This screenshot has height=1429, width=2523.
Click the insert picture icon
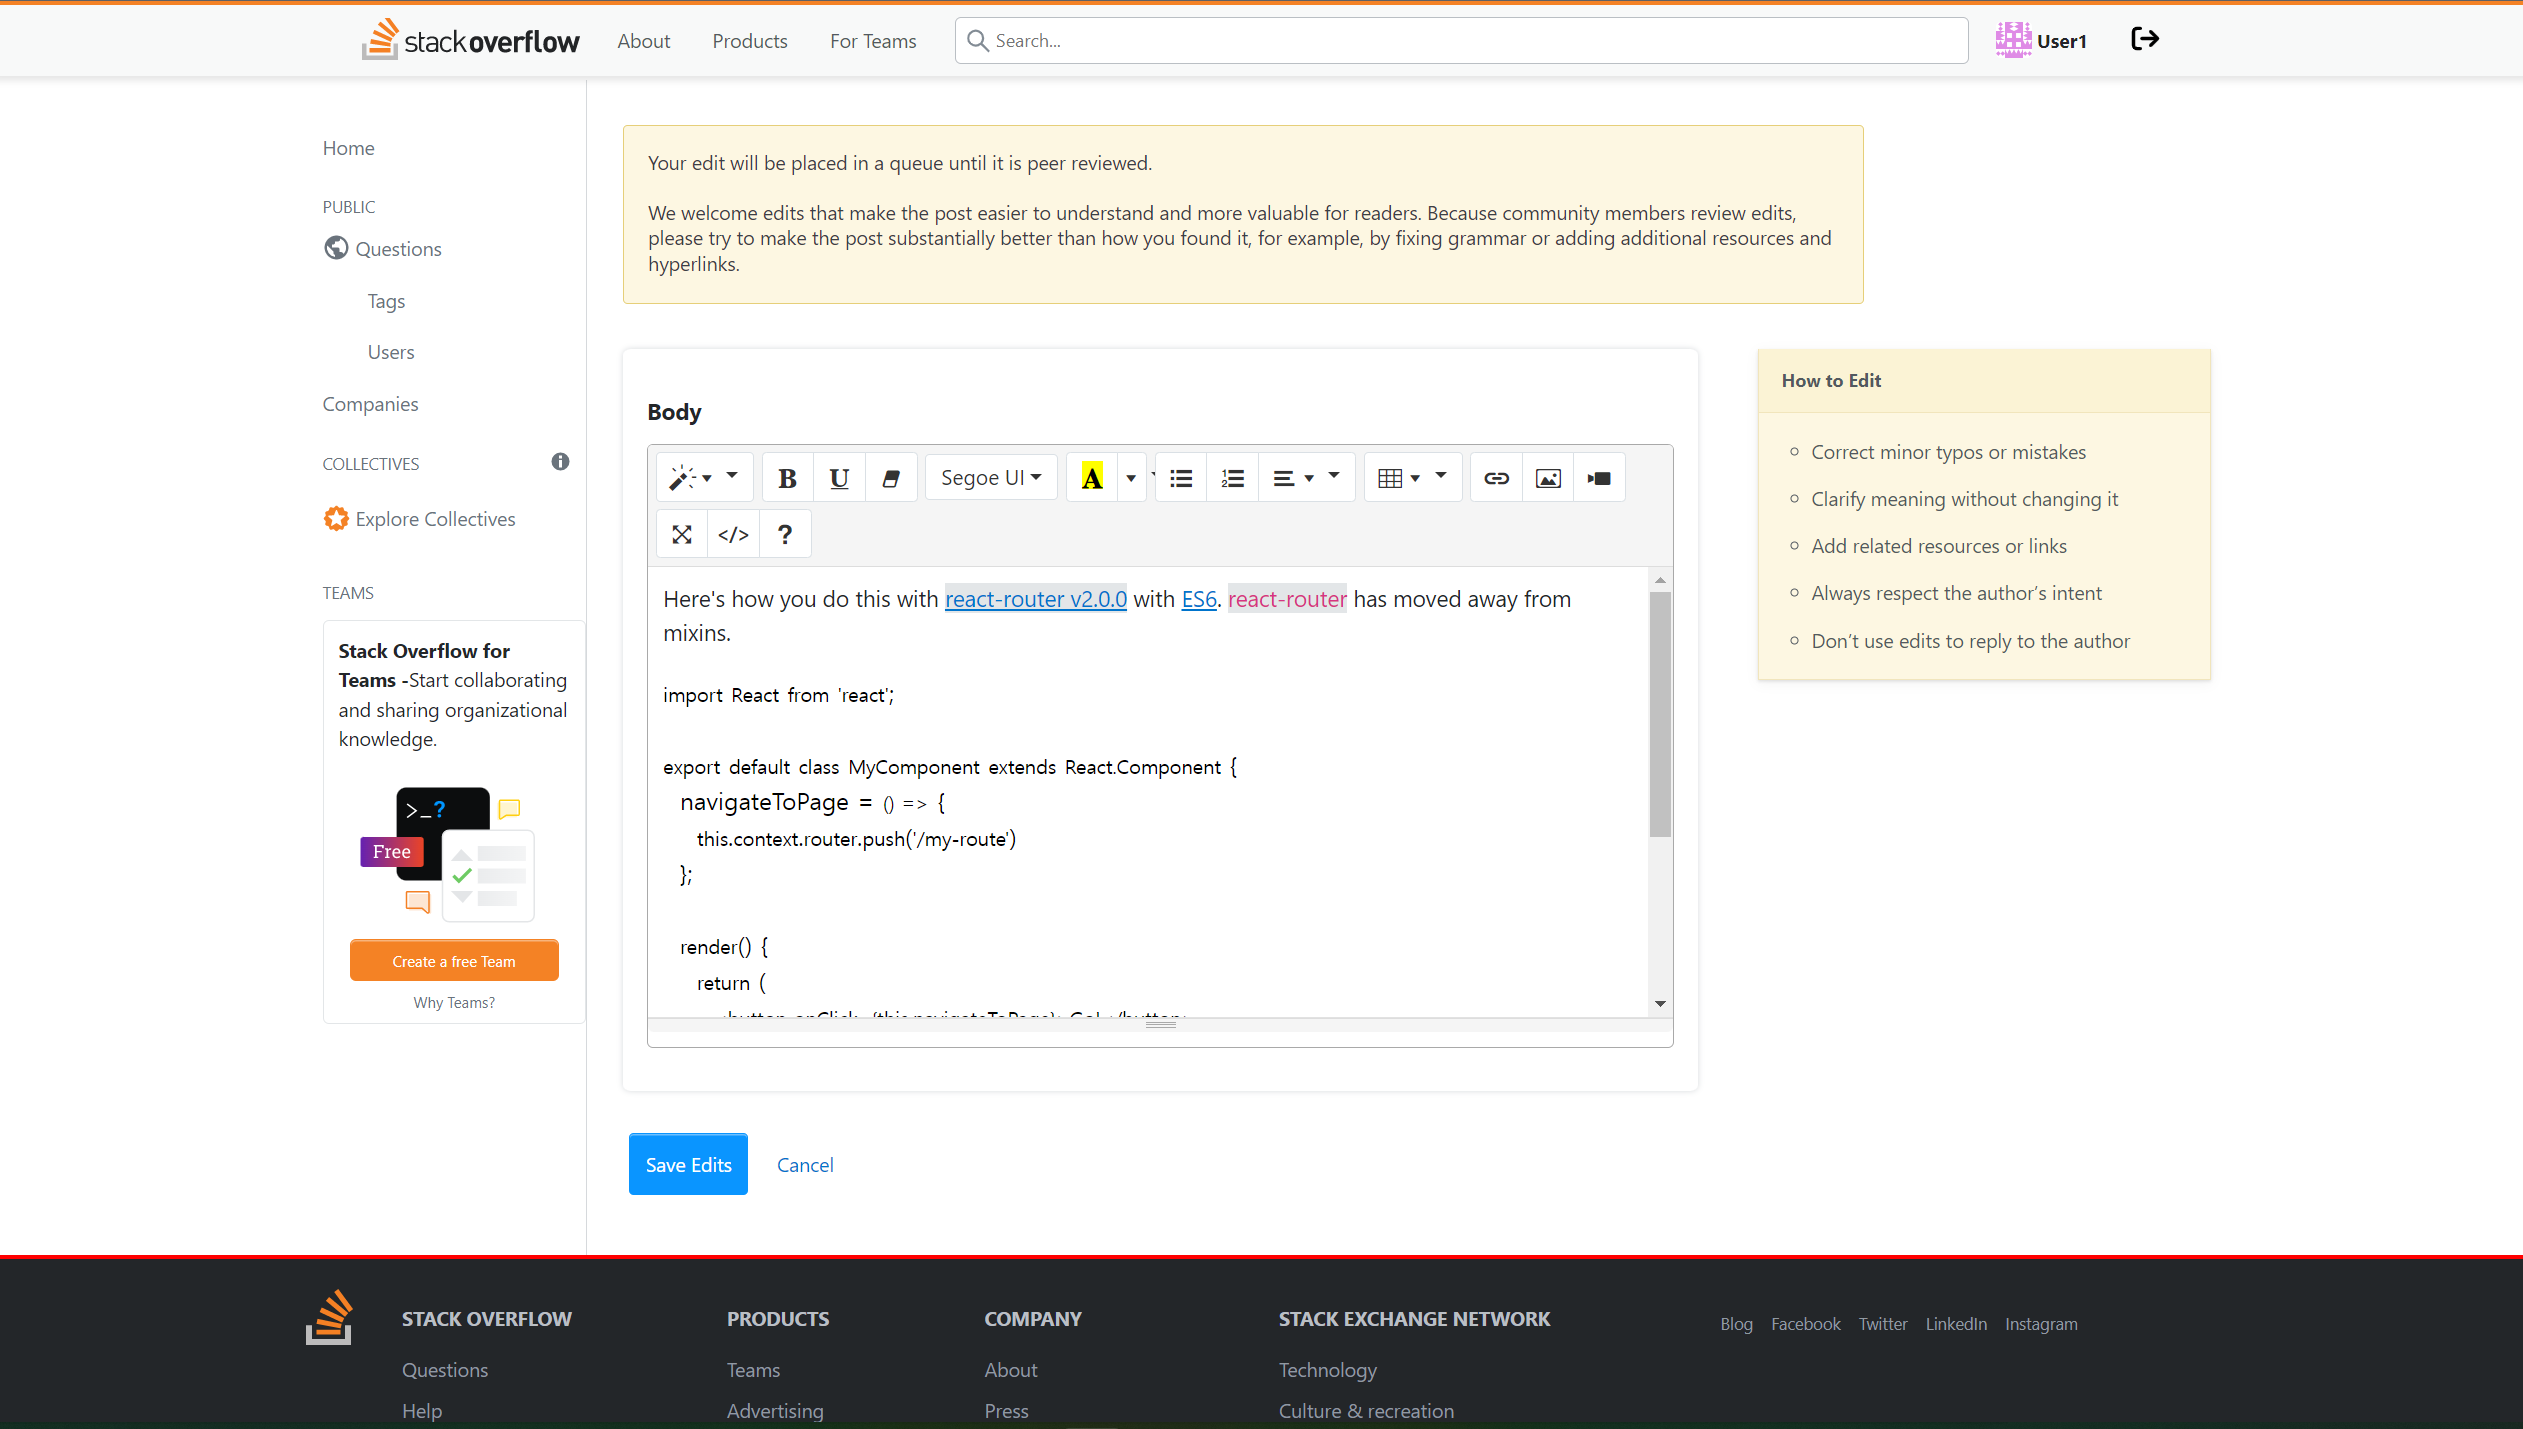[x=1548, y=478]
